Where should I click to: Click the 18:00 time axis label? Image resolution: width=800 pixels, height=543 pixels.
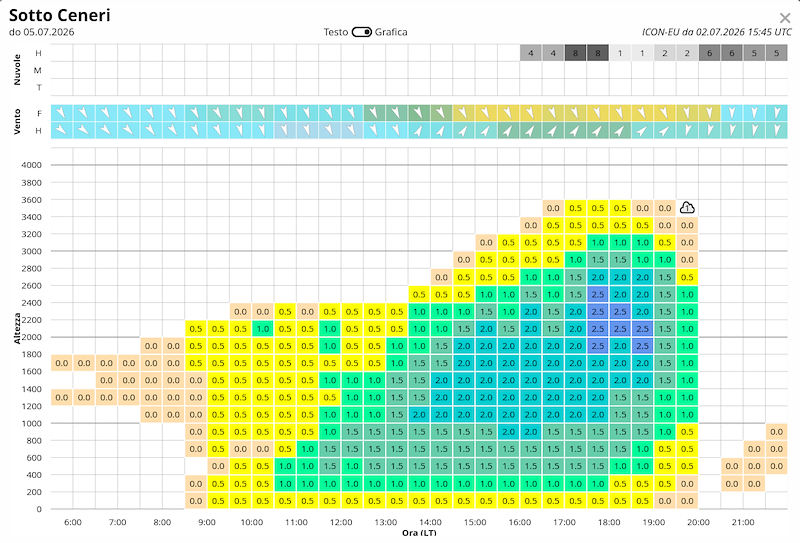pos(609,522)
